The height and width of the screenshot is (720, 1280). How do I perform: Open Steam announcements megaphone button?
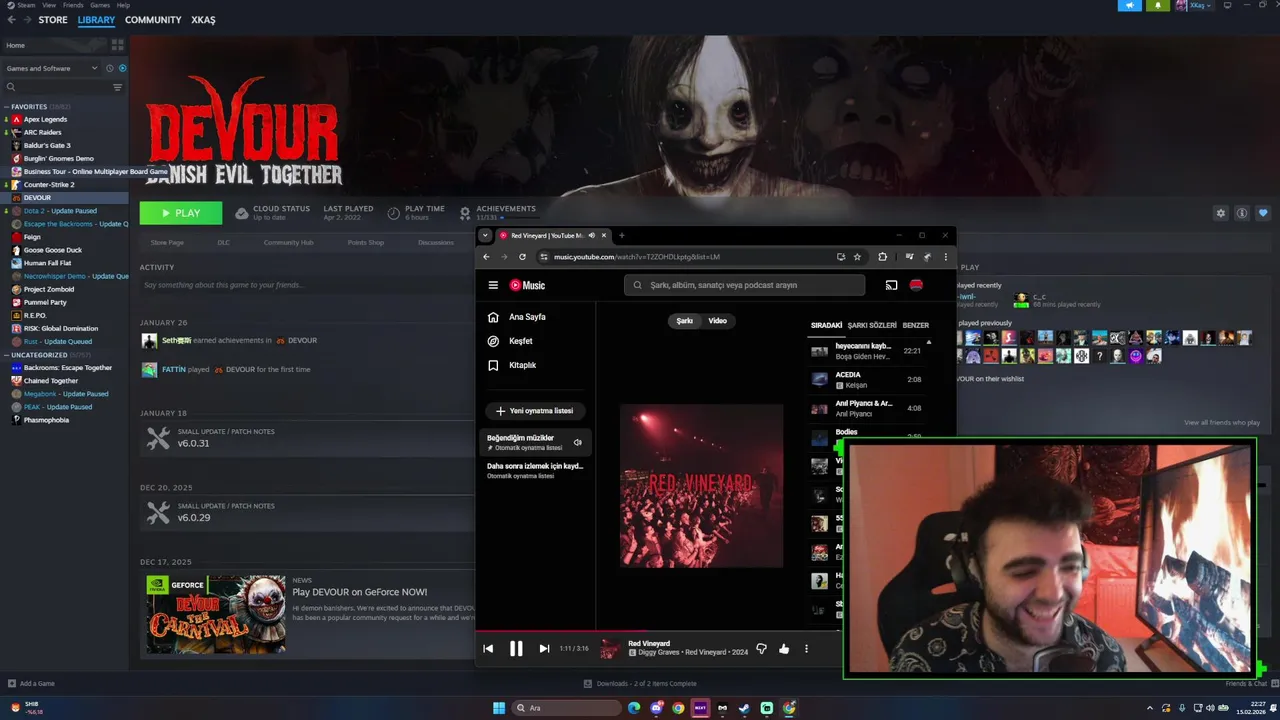click(x=1130, y=5)
